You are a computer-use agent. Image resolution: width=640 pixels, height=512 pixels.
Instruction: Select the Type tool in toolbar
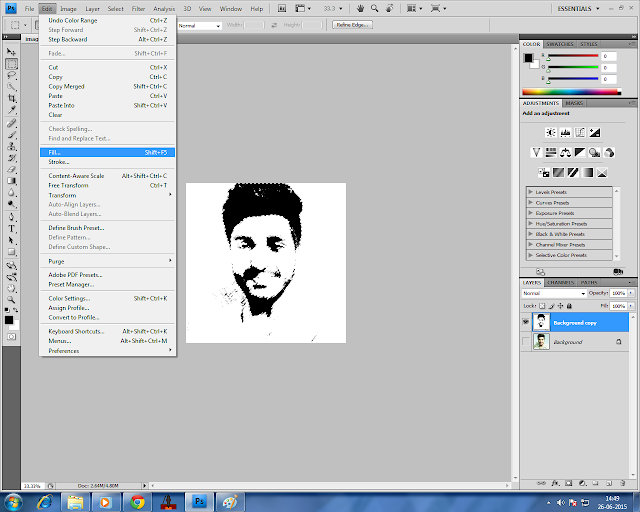point(11,228)
